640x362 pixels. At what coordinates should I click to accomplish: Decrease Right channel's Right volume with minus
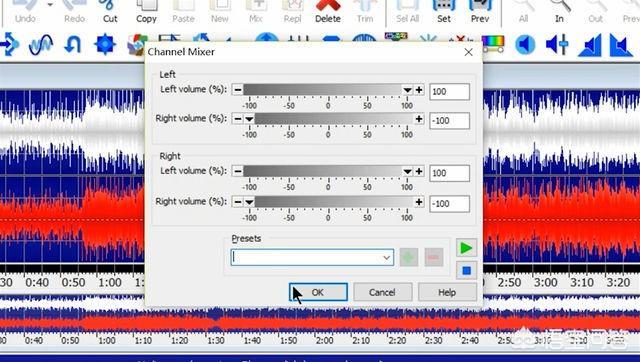tap(238, 202)
